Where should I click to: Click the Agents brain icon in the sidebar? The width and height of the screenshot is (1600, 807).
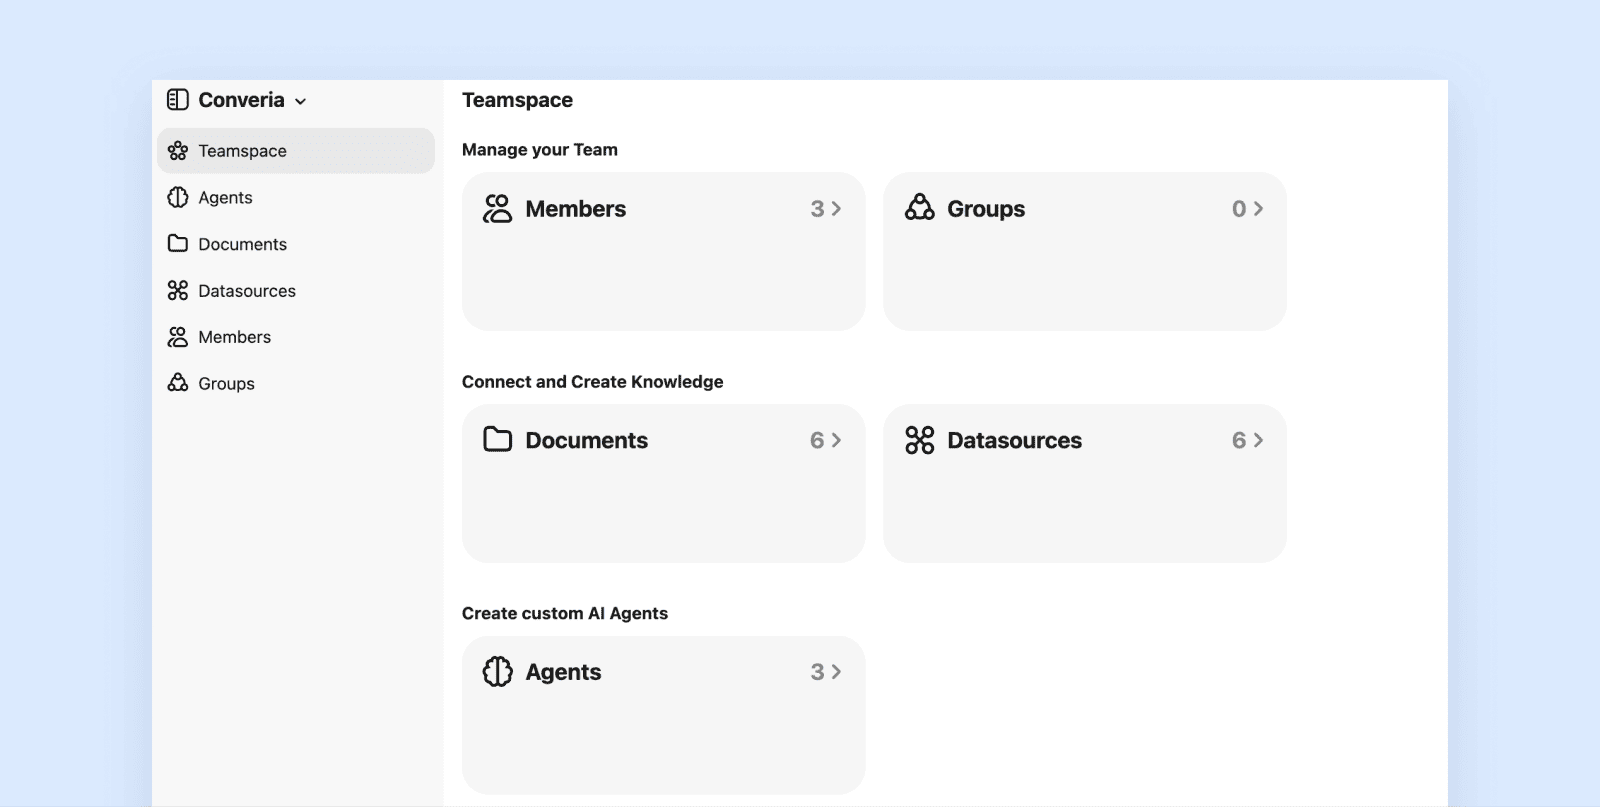tap(178, 197)
